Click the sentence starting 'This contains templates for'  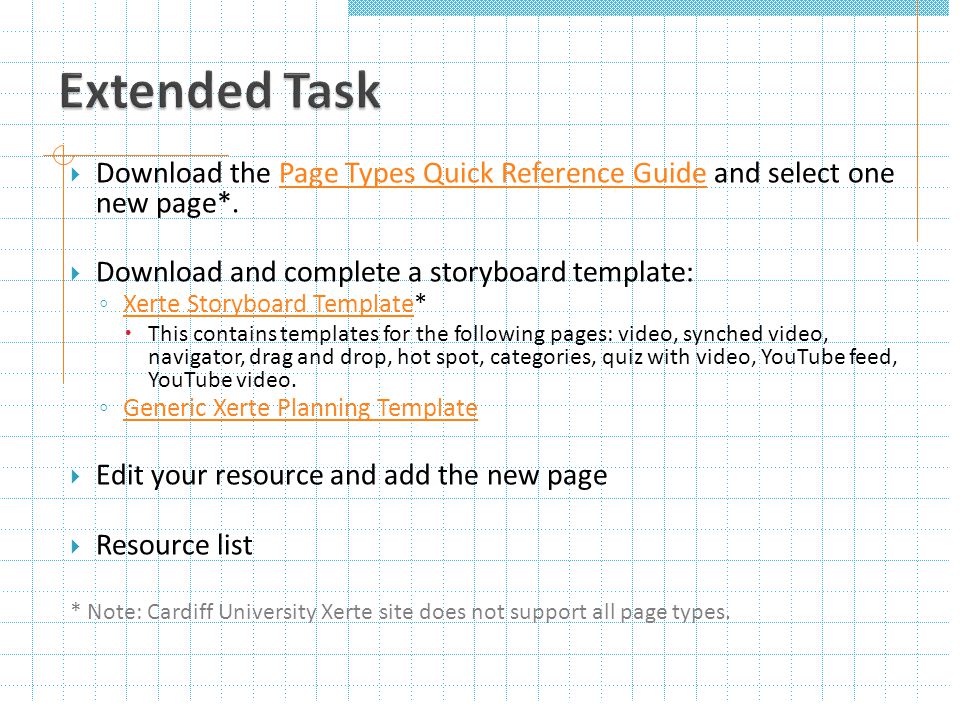[523, 357]
